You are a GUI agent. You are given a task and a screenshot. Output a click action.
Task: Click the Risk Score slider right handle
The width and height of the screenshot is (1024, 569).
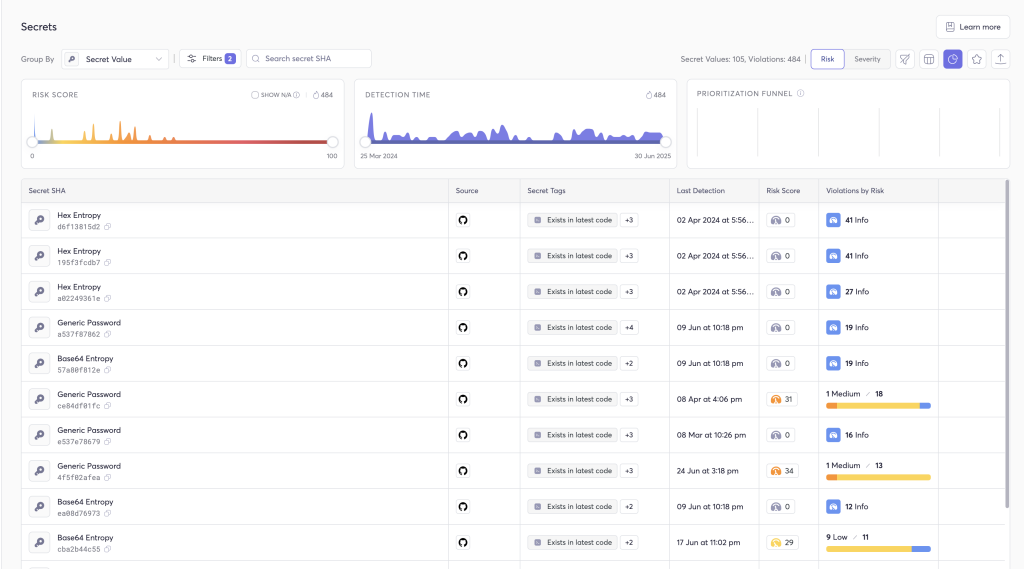(333, 142)
